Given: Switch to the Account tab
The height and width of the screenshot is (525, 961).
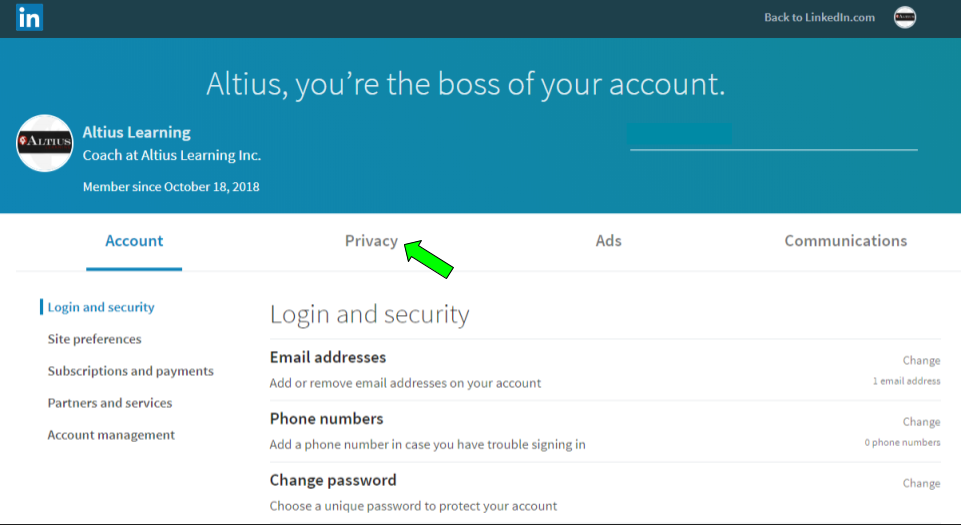Looking at the screenshot, I should [x=134, y=241].
